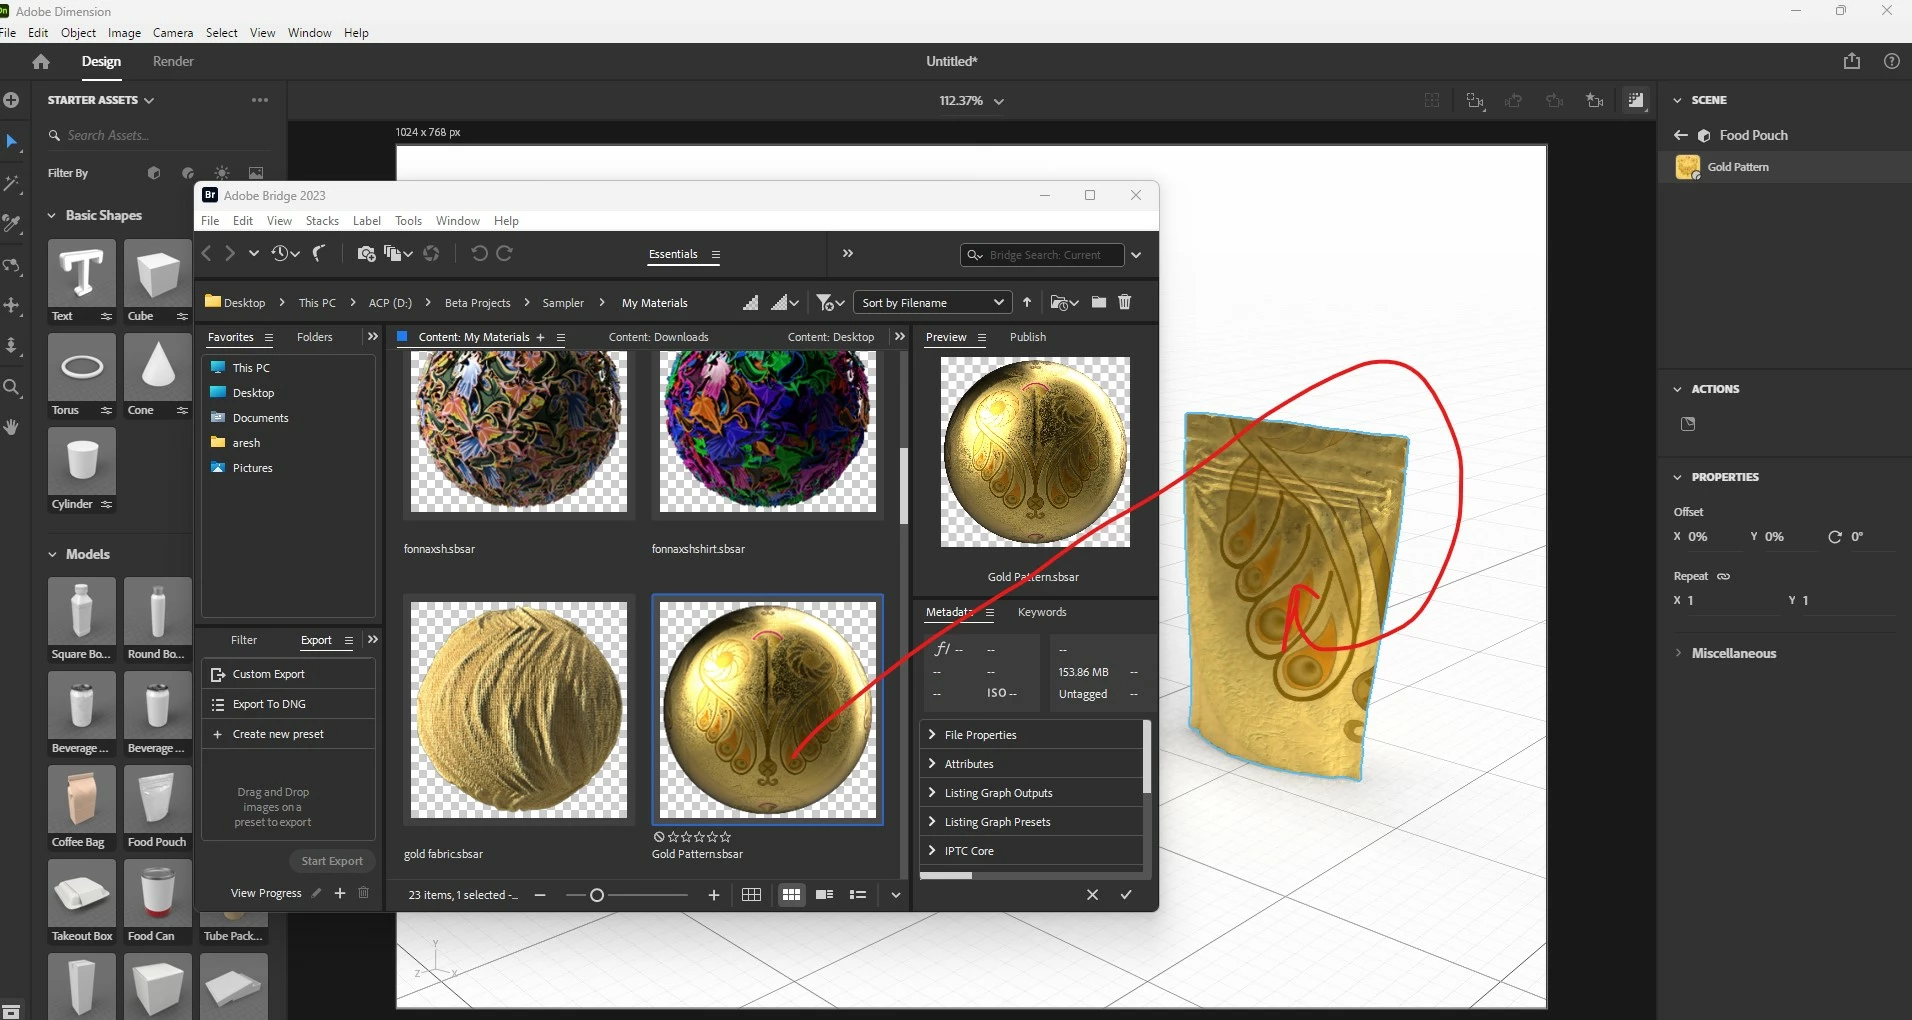Navigate to Beta Projects in Bridge path

(x=477, y=303)
